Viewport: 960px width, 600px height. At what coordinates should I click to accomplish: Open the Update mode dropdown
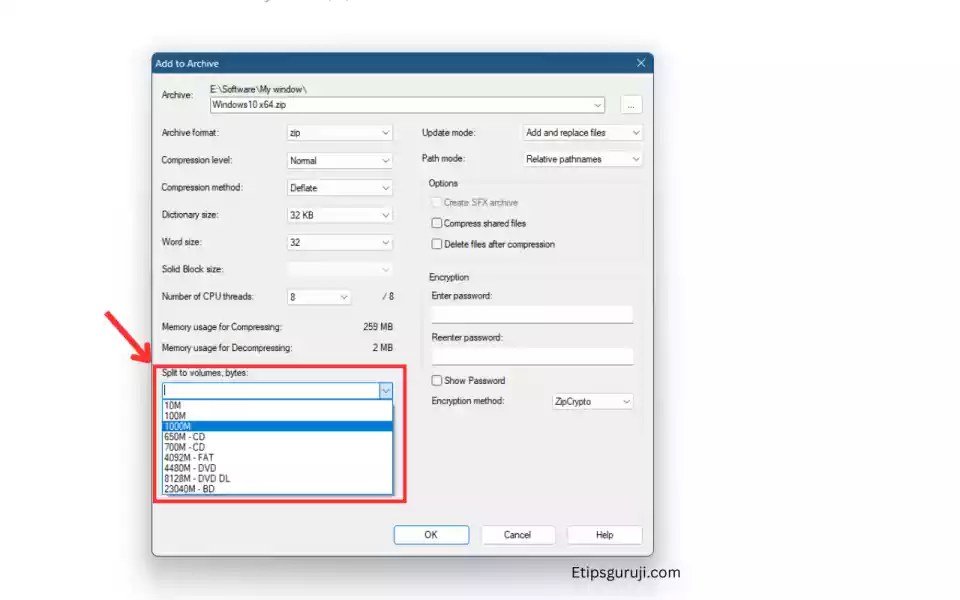coord(581,132)
